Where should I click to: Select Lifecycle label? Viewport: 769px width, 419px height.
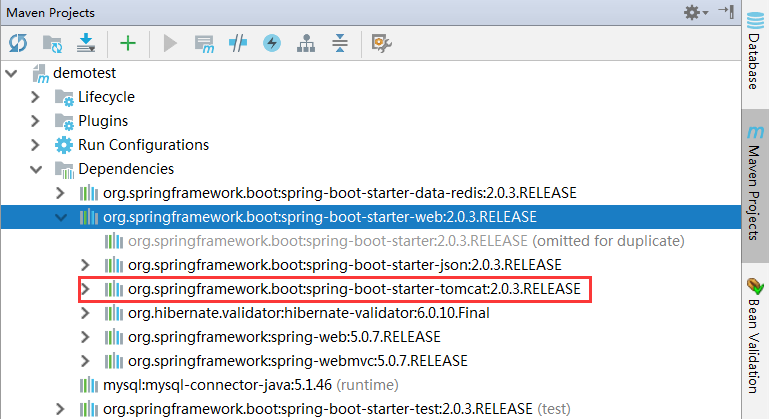106,97
